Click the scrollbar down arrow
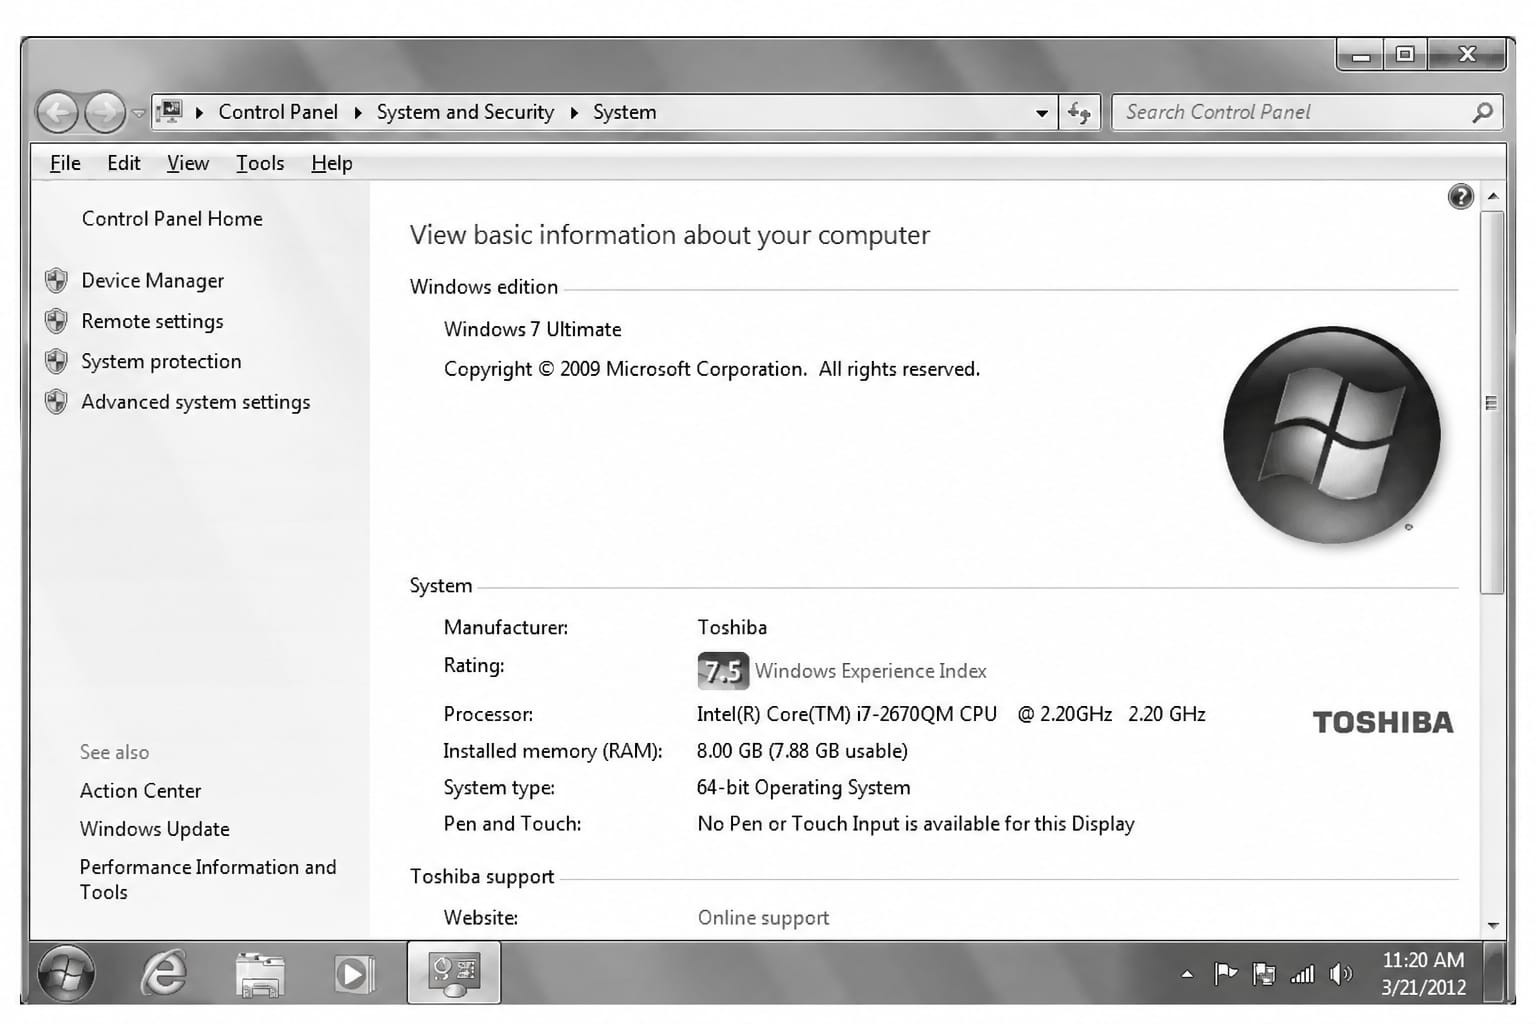Screen dimensions: 1536x1024 [1493, 926]
